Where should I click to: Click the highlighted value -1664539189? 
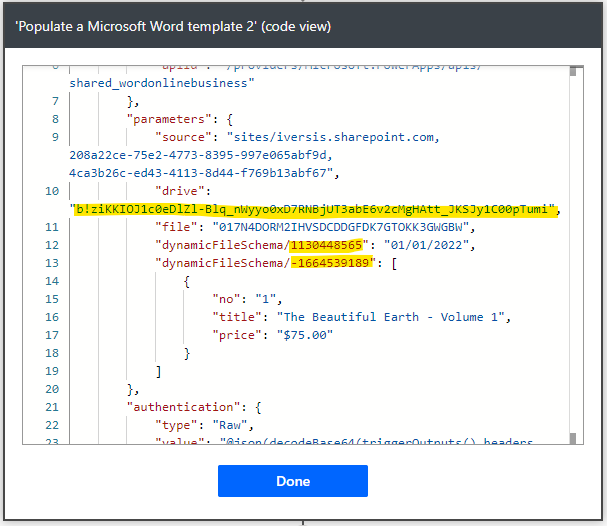[x=333, y=263]
